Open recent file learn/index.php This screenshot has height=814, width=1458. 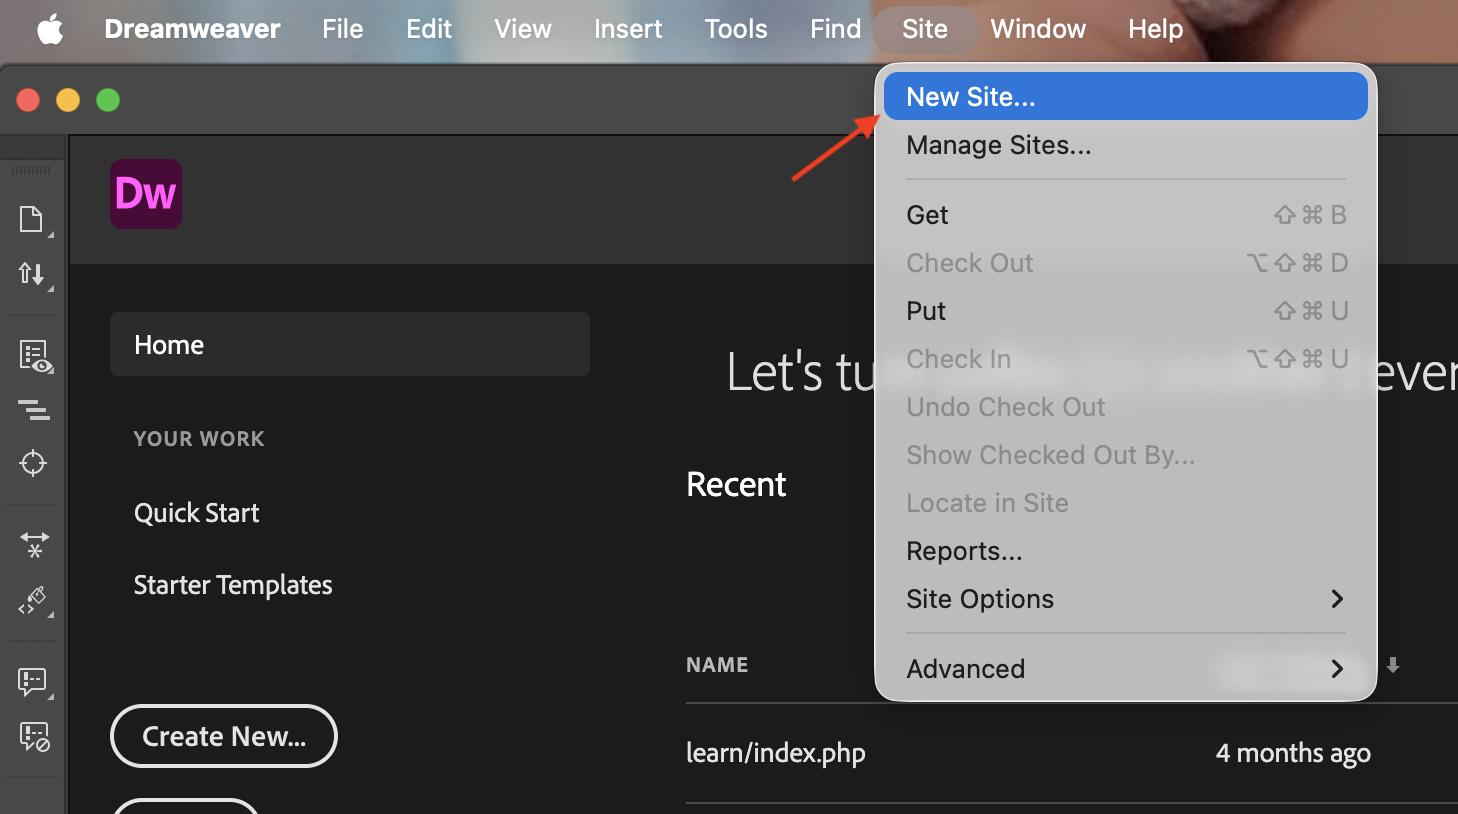(x=775, y=753)
